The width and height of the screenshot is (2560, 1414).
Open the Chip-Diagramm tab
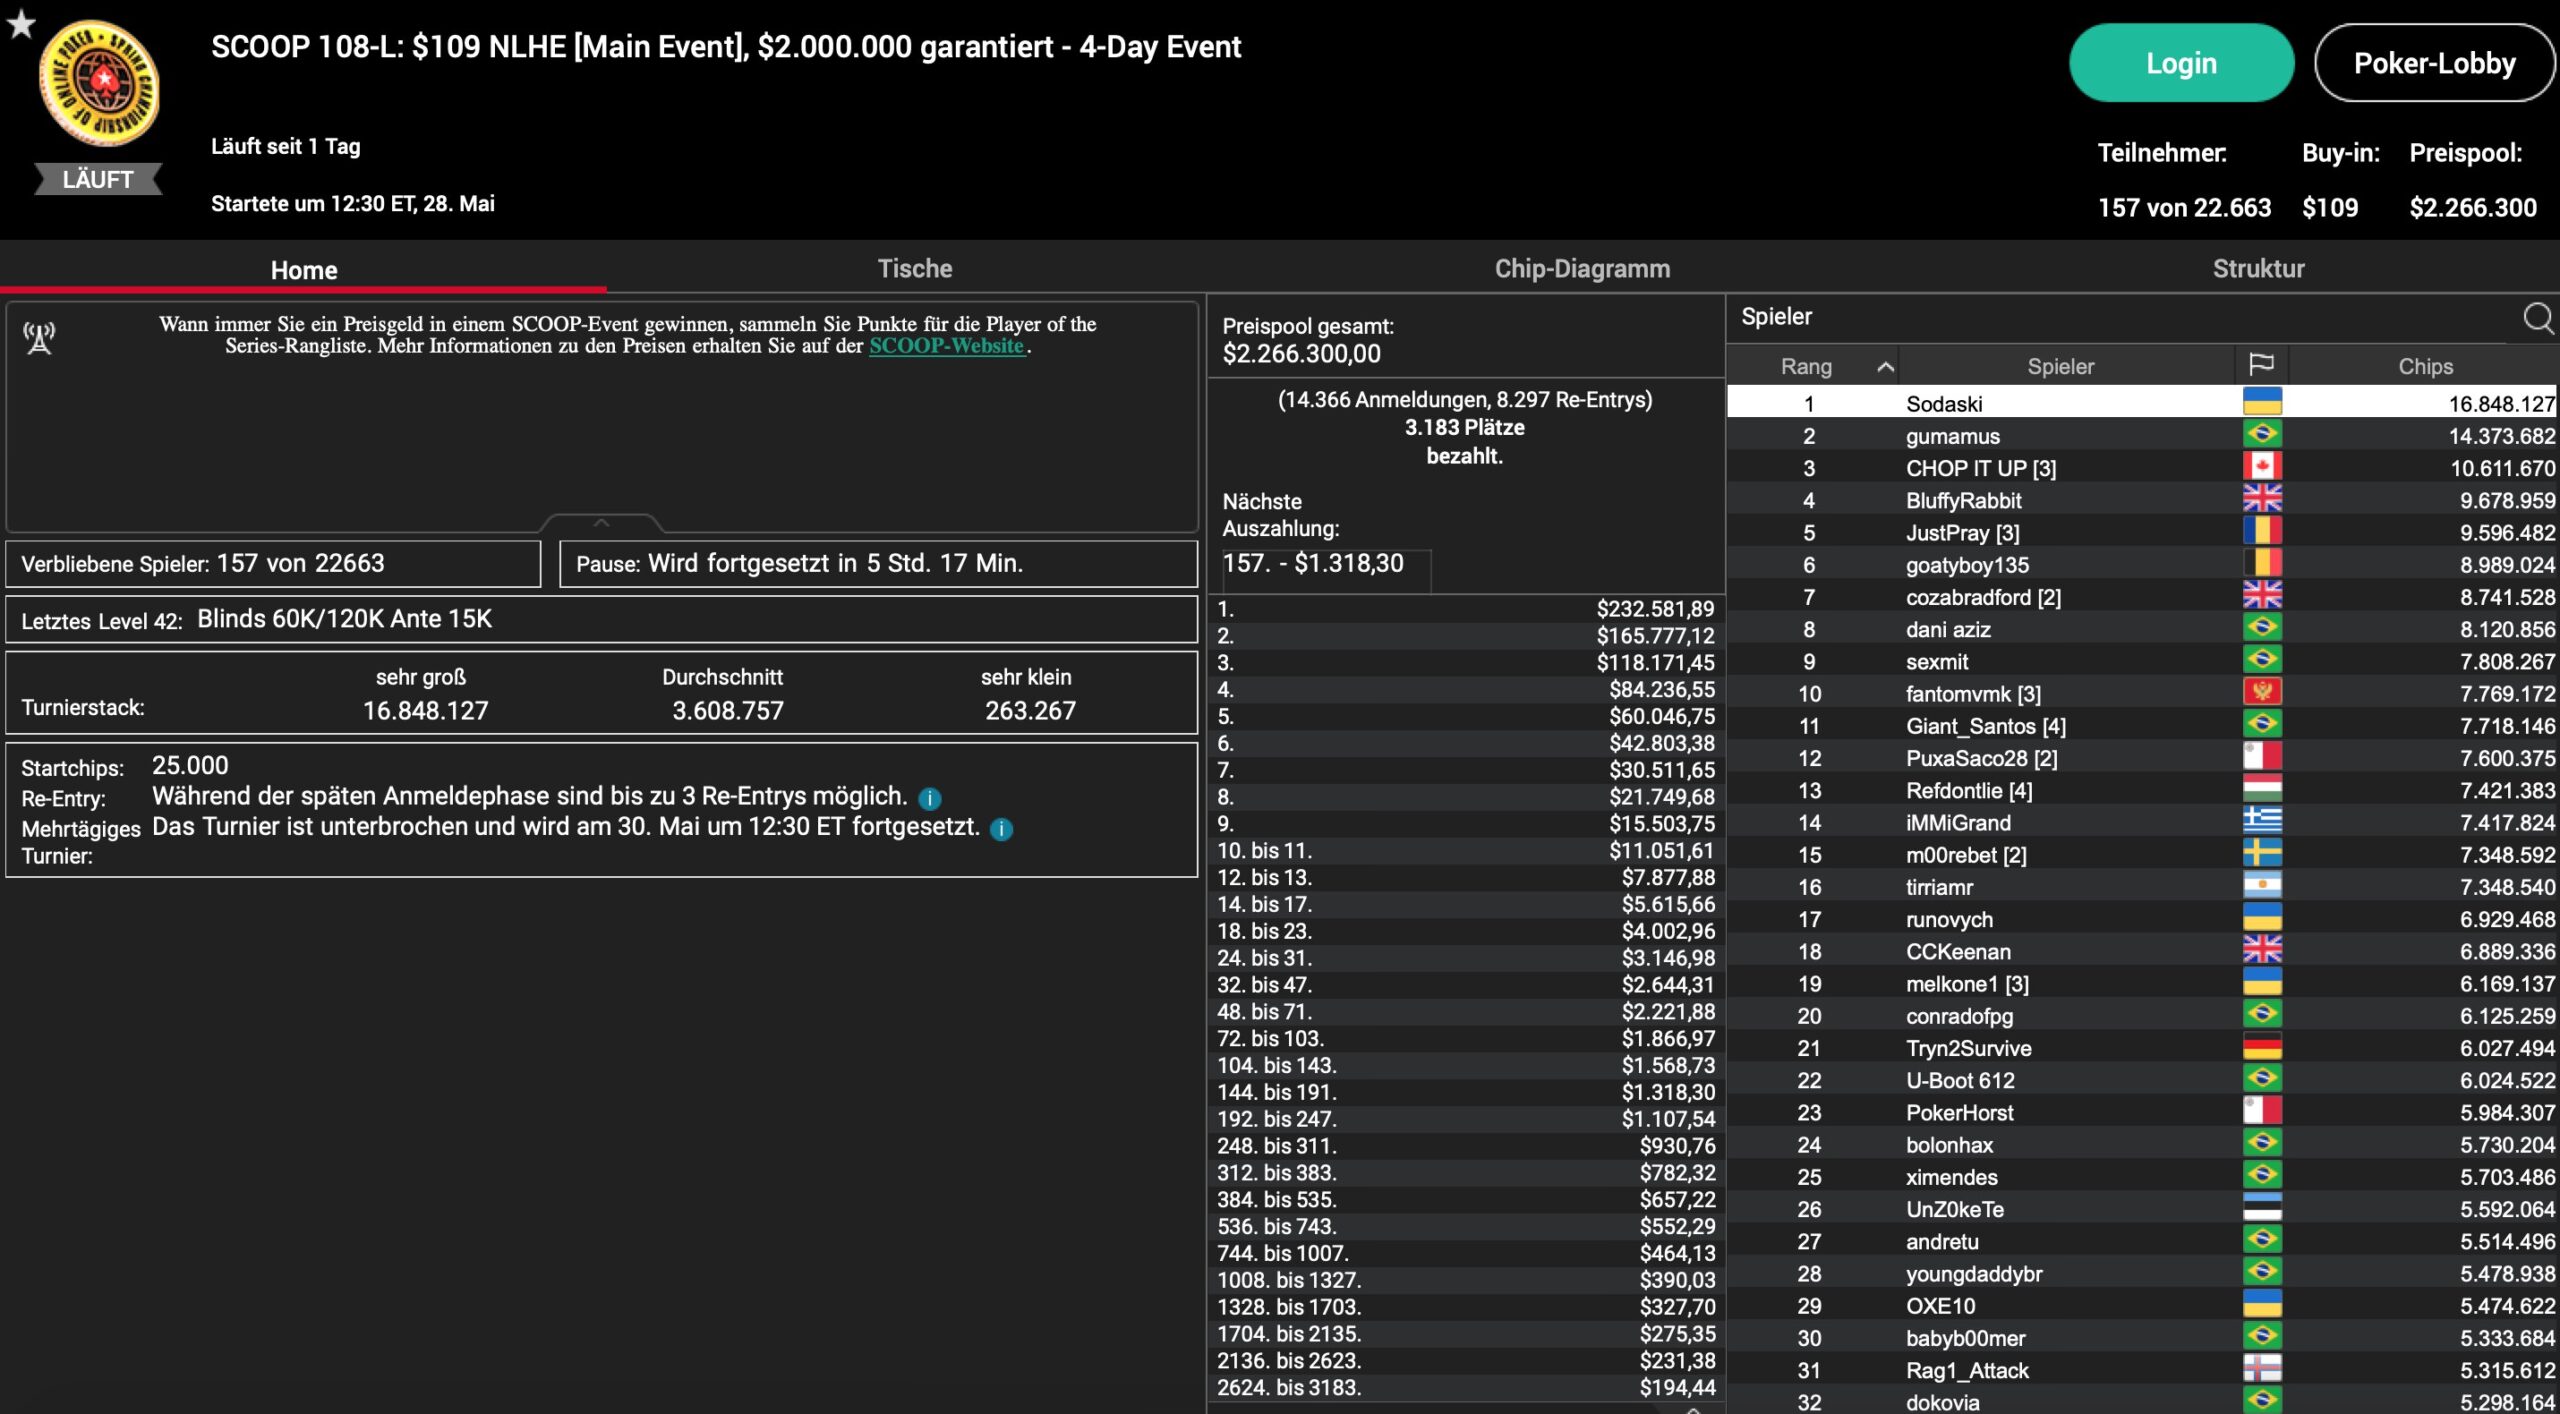point(1582,268)
